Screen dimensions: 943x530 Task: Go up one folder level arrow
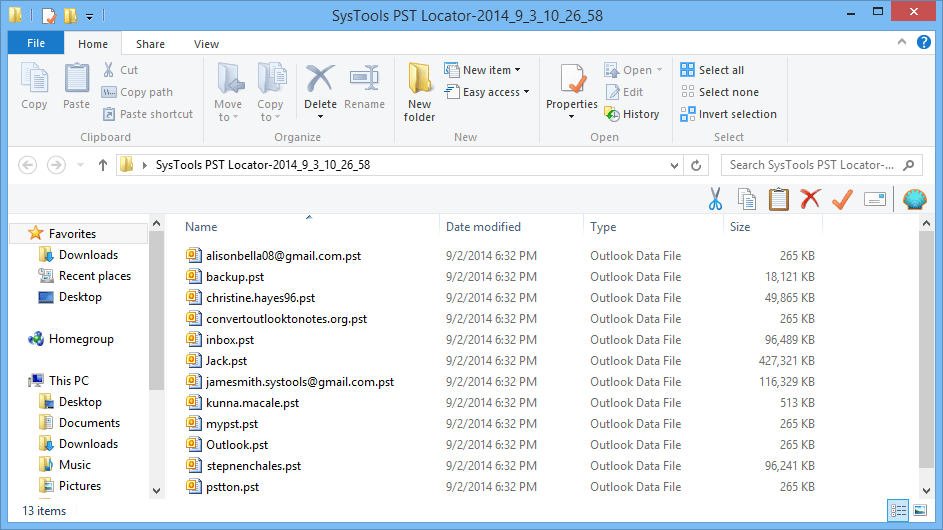(103, 165)
